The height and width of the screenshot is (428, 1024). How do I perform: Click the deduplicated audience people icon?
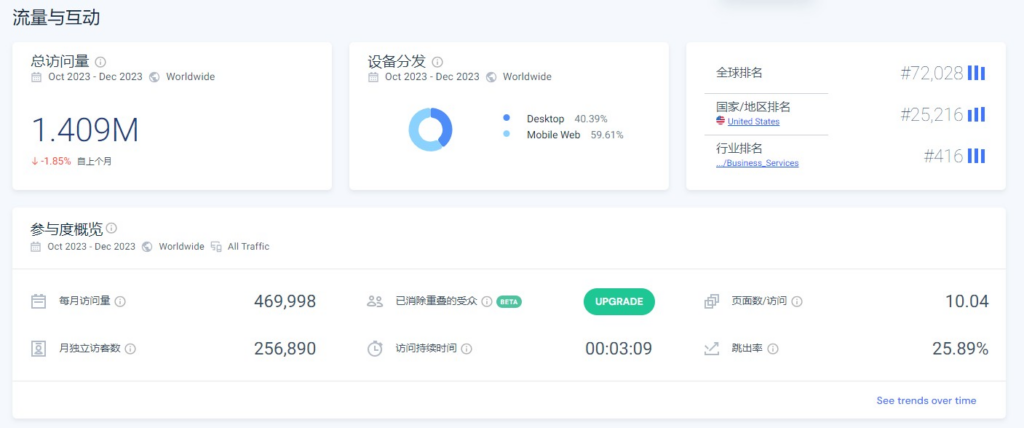[375, 302]
